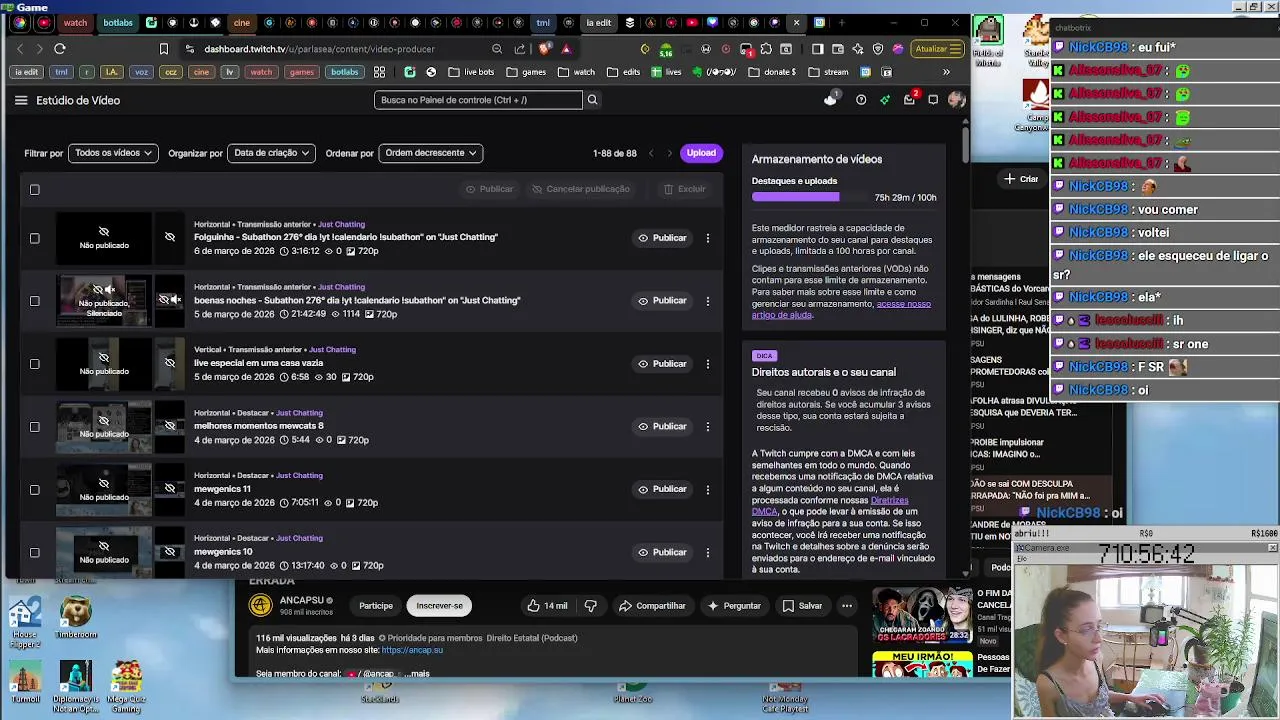Open the Todos os vídeos filter dropdown
Image resolution: width=1280 pixels, height=720 pixels.
pyautogui.click(x=112, y=153)
